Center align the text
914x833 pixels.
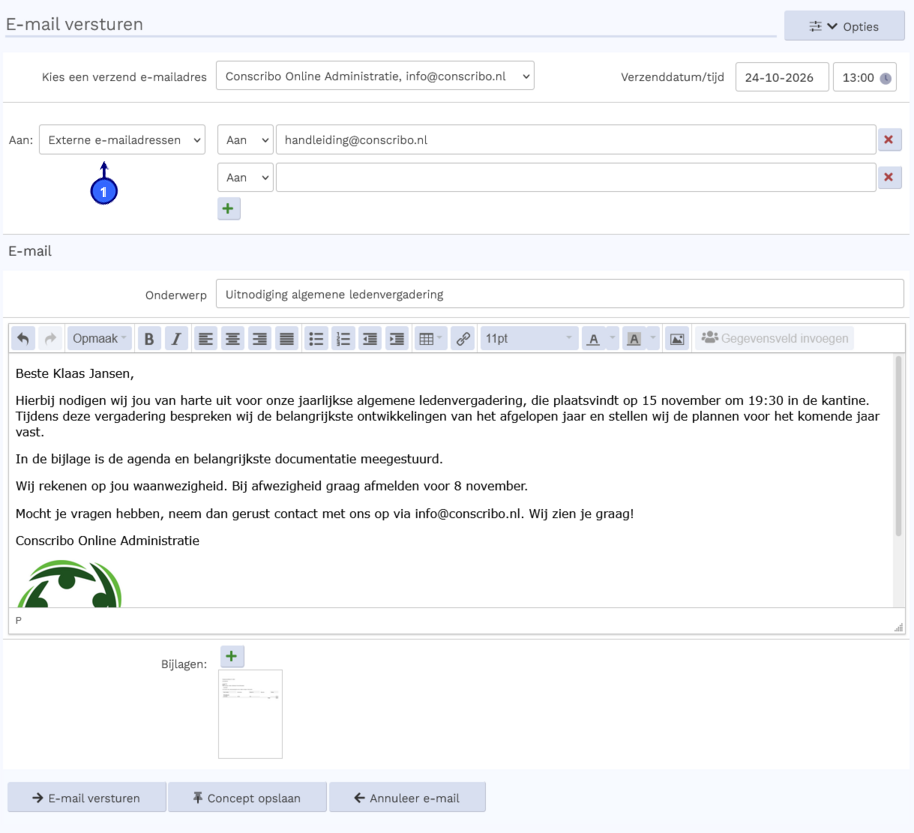pos(233,339)
